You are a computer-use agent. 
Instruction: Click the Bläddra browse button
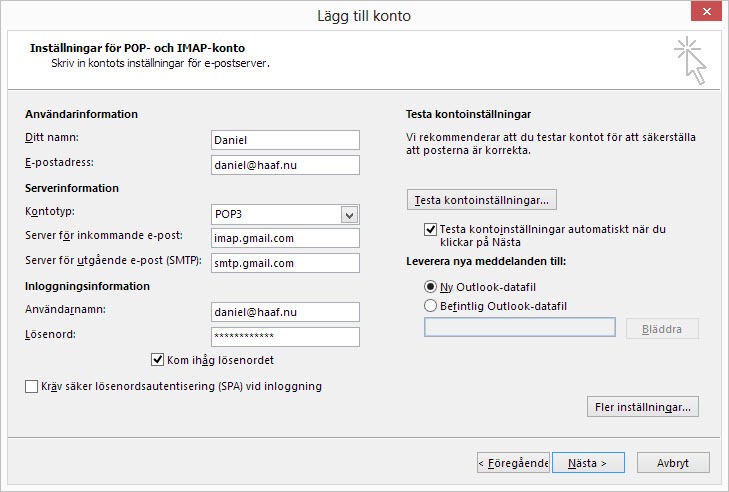click(x=662, y=329)
